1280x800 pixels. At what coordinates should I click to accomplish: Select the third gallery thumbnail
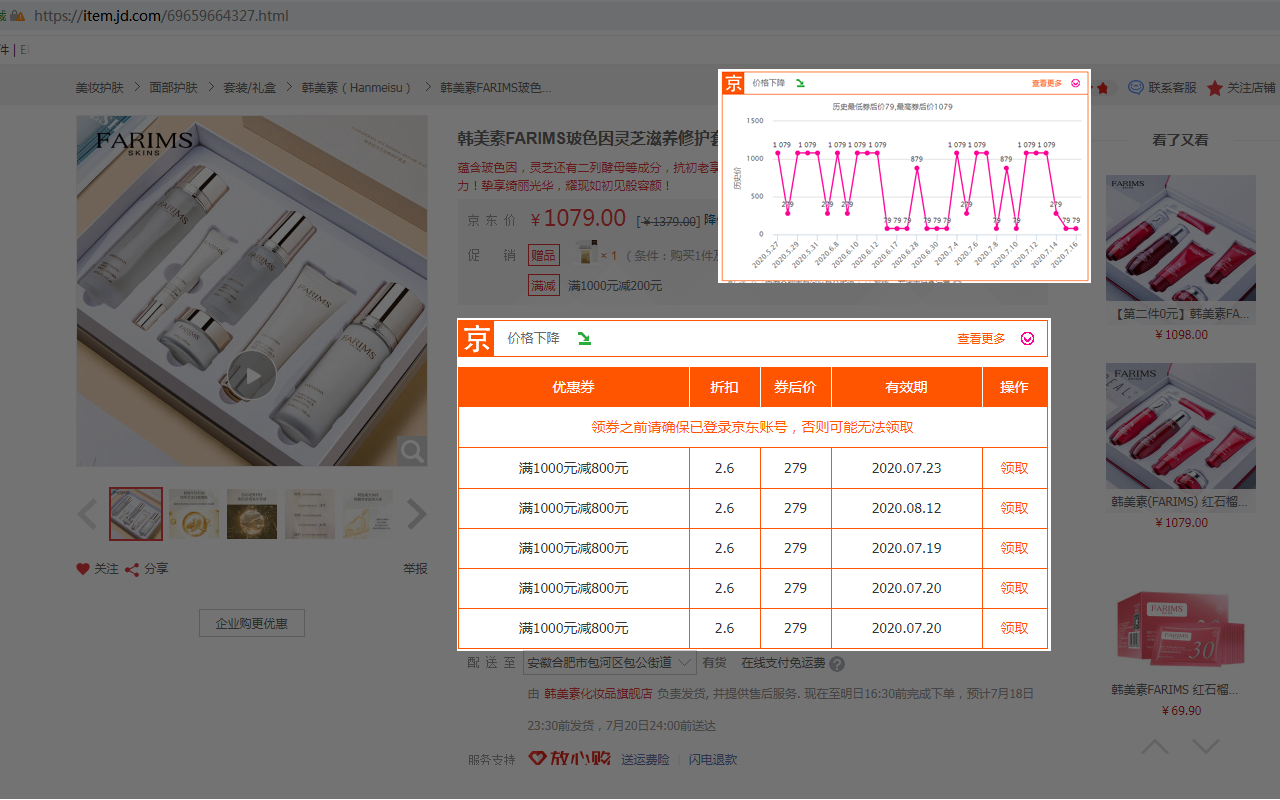(252, 514)
